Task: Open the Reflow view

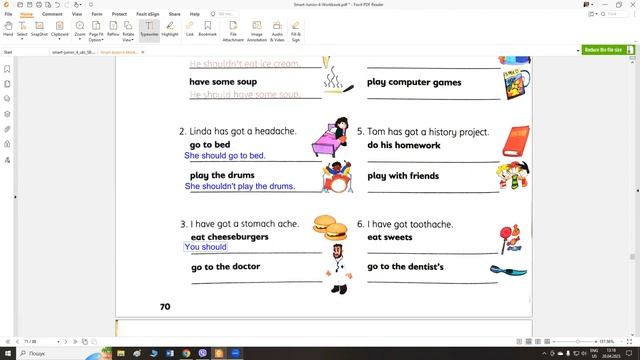Action: pyautogui.click(x=113, y=29)
